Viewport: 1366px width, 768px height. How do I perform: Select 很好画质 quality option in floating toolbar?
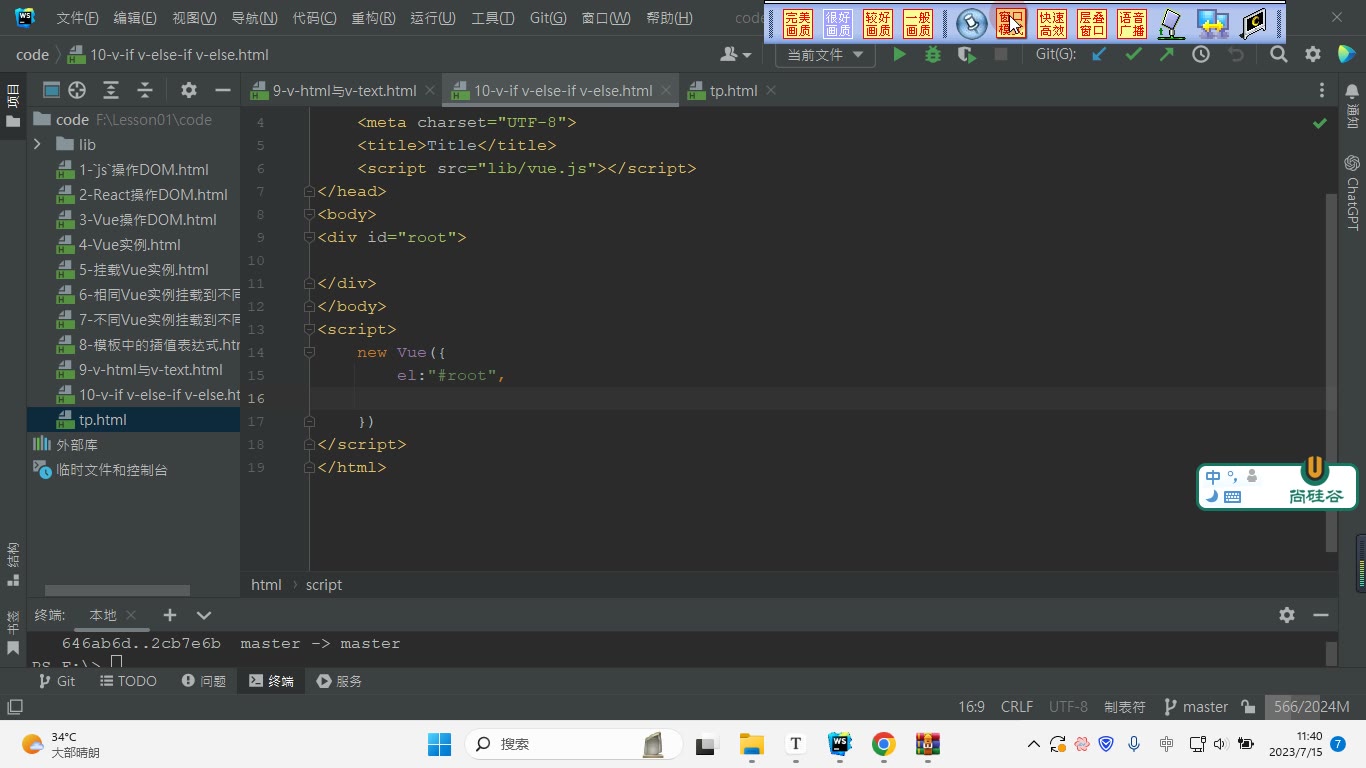pyautogui.click(x=838, y=24)
